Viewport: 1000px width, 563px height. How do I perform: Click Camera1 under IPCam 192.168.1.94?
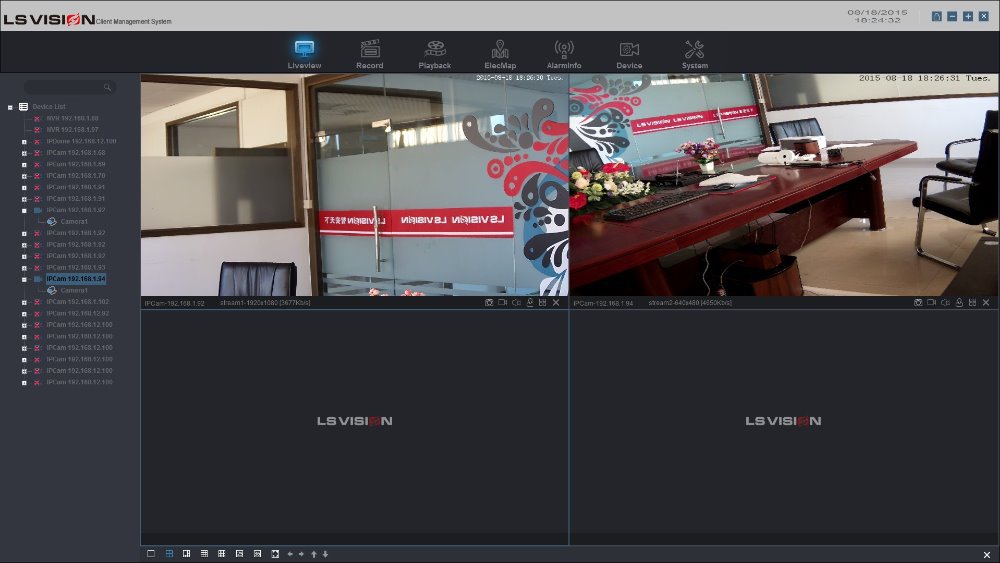pos(74,291)
